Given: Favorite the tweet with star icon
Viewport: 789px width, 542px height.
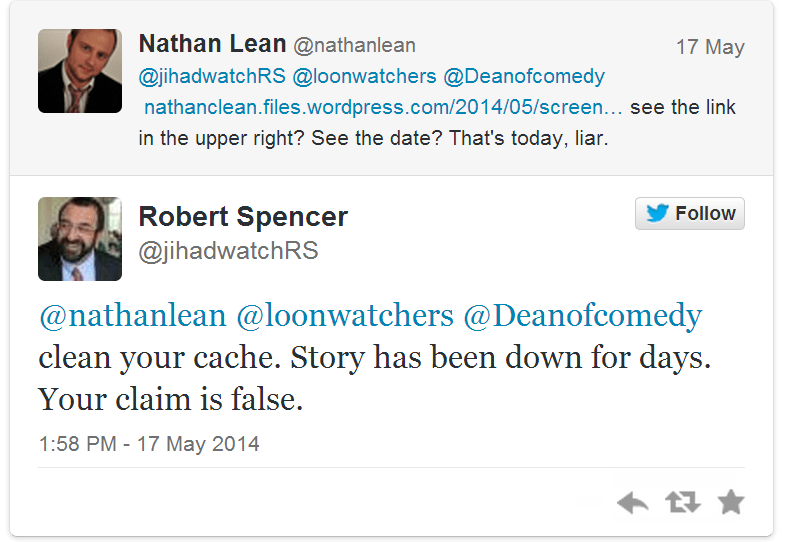Looking at the screenshot, I should 731,502.
